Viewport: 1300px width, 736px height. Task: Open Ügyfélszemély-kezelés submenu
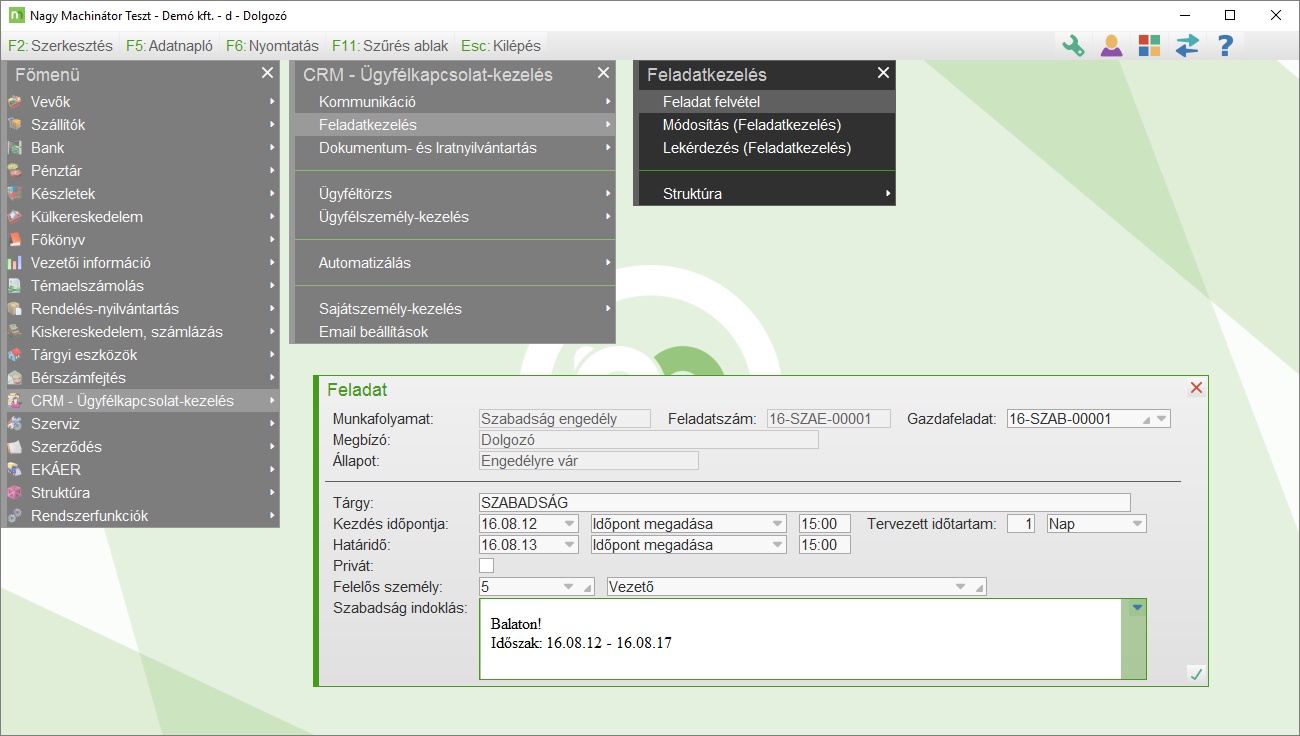click(x=455, y=217)
